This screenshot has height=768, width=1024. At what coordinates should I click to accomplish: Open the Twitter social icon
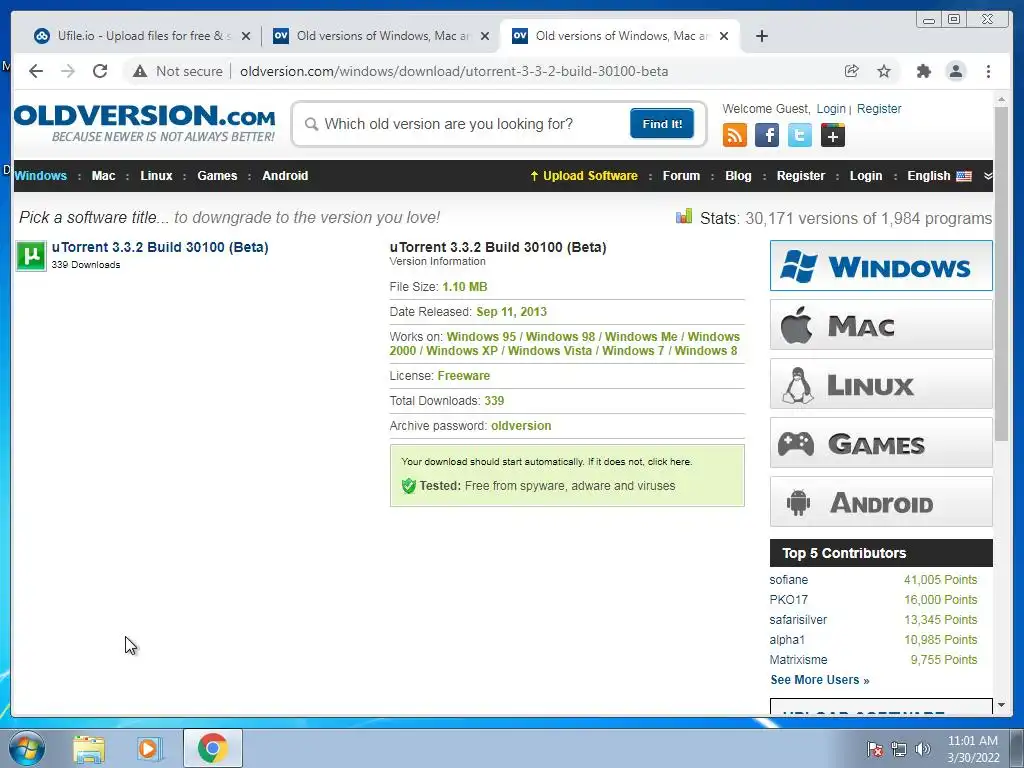click(799, 135)
